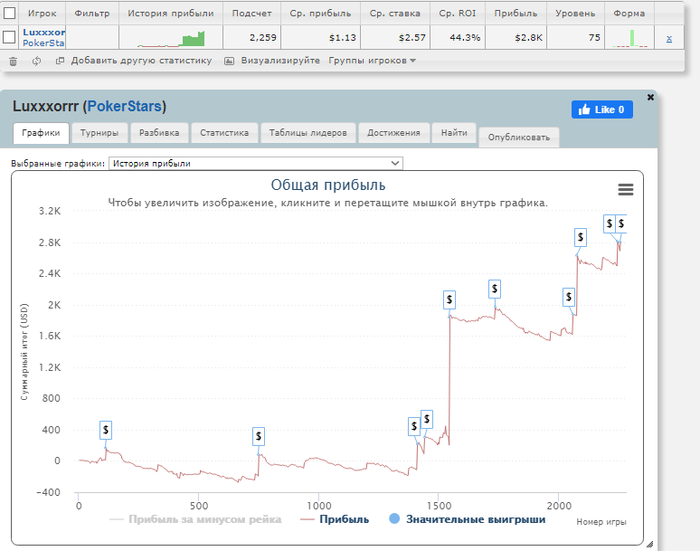Open the 'Статистика' tab
This screenshot has height=551, width=700.
tap(224, 133)
